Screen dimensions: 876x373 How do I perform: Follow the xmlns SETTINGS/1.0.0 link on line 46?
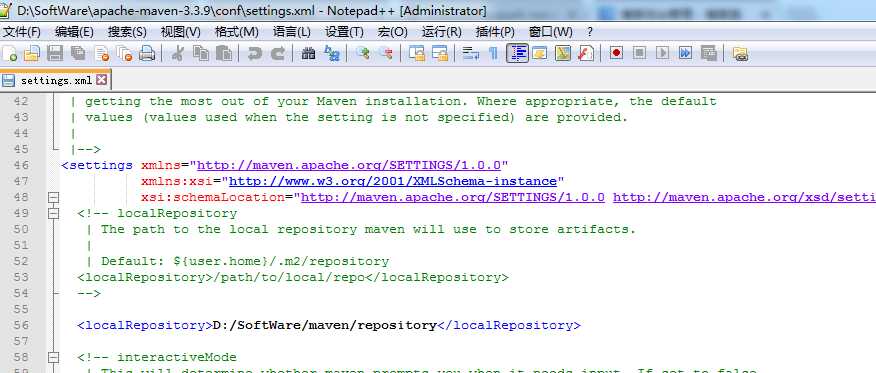349,165
